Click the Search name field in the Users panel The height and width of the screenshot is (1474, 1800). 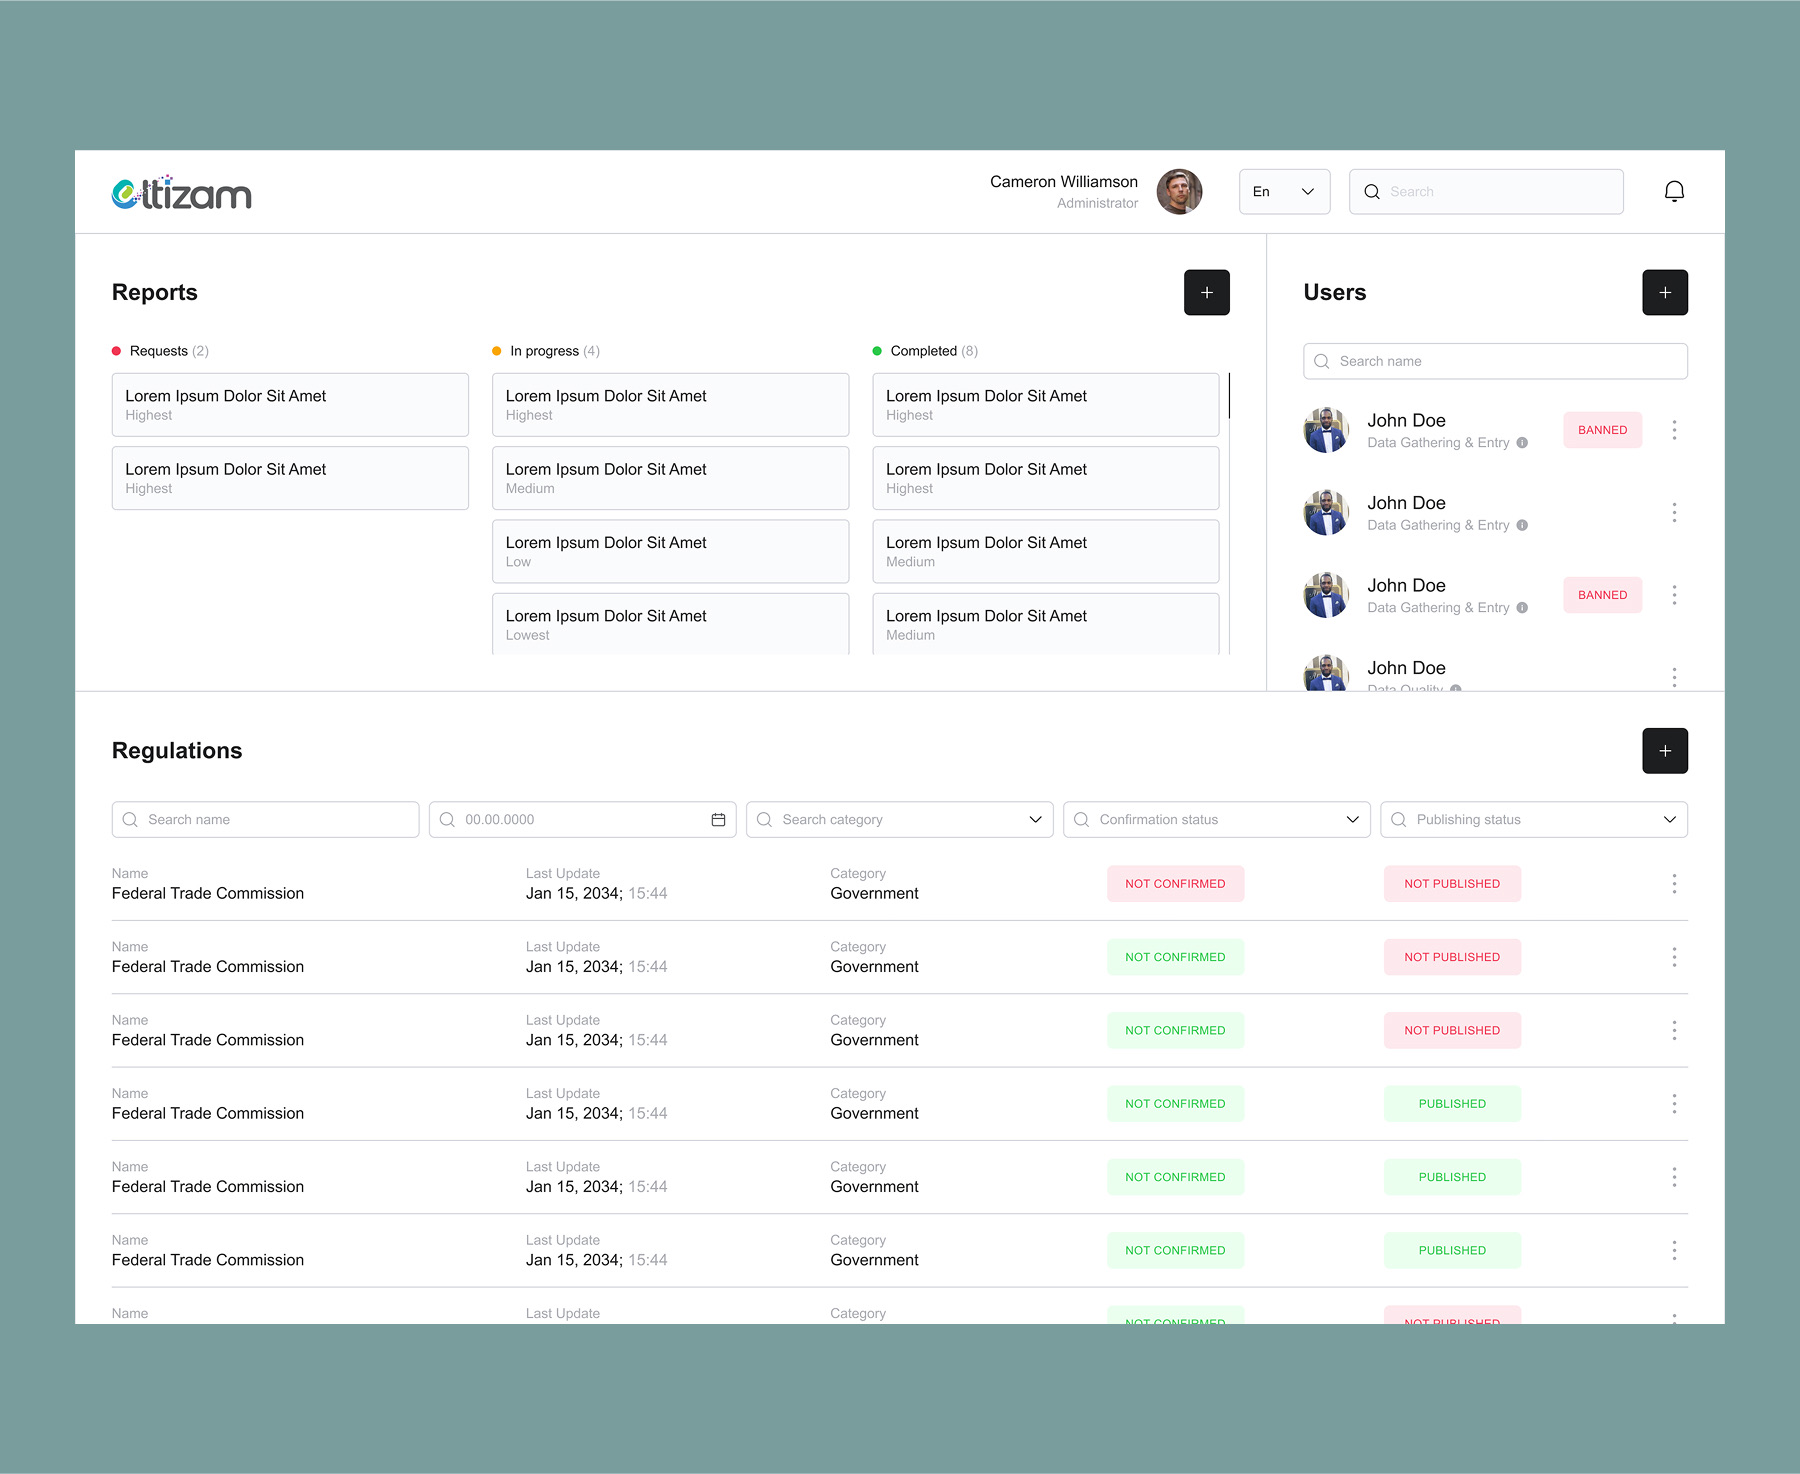(1494, 361)
